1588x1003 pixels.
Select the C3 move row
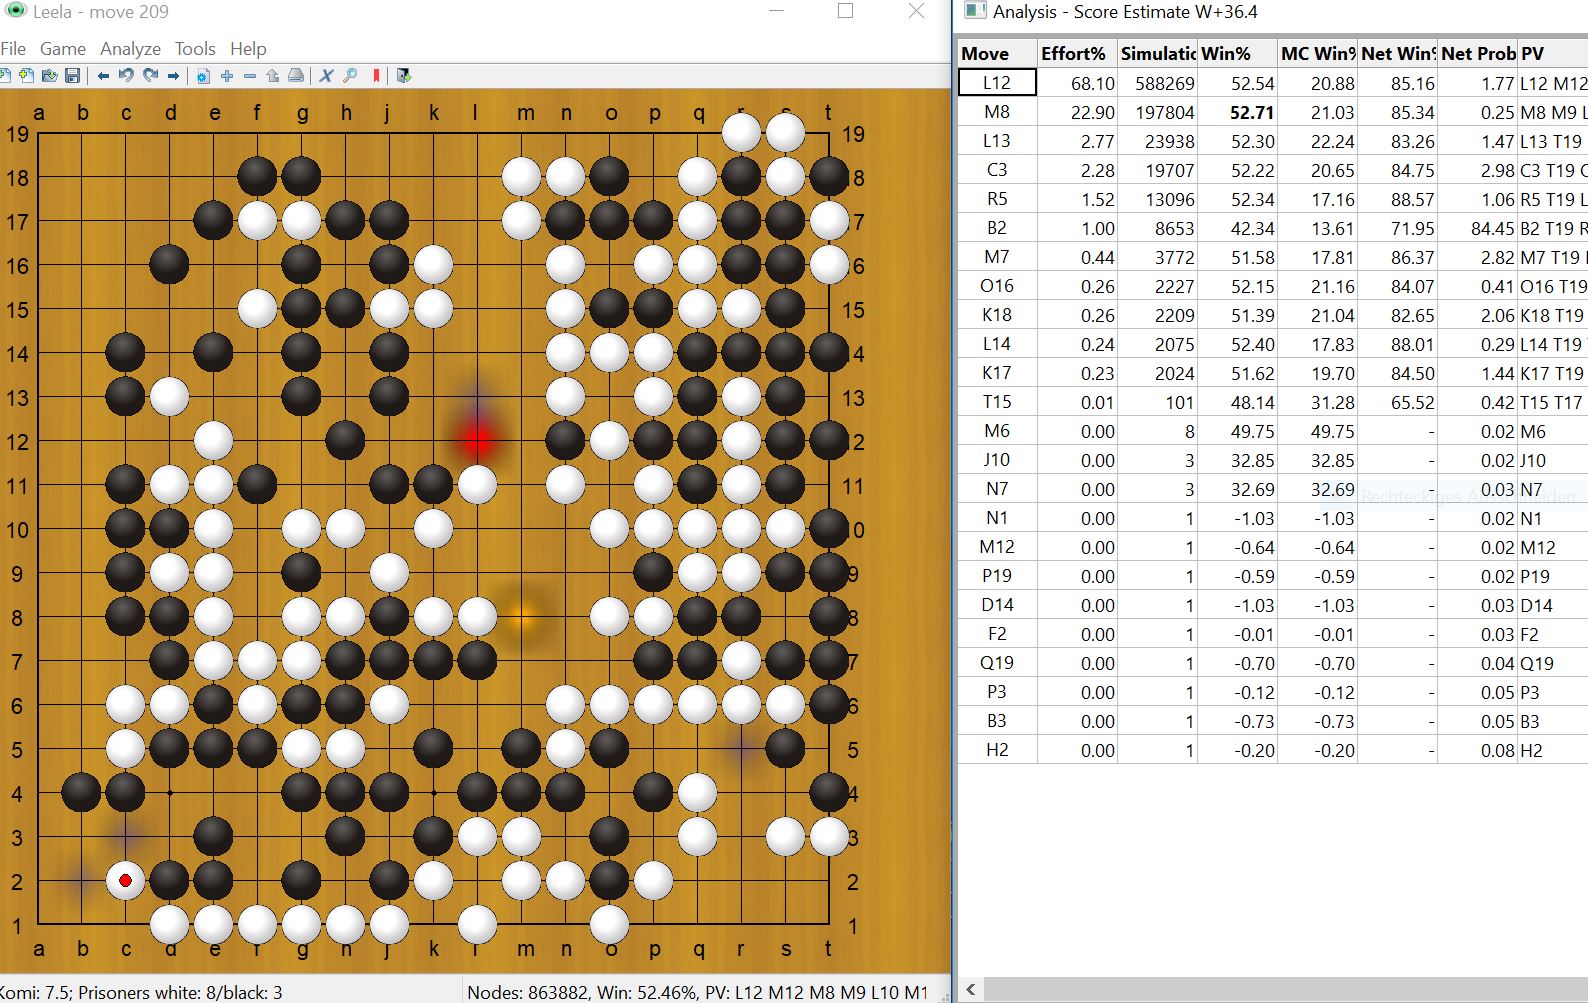1272,170
